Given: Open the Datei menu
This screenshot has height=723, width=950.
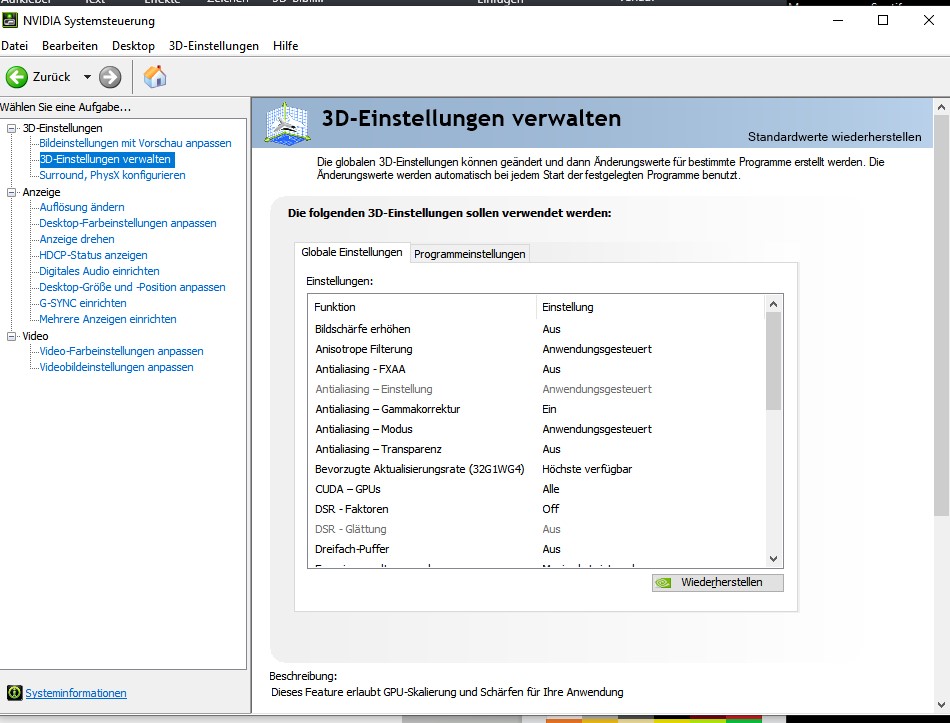Looking at the screenshot, I should (15, 46).
